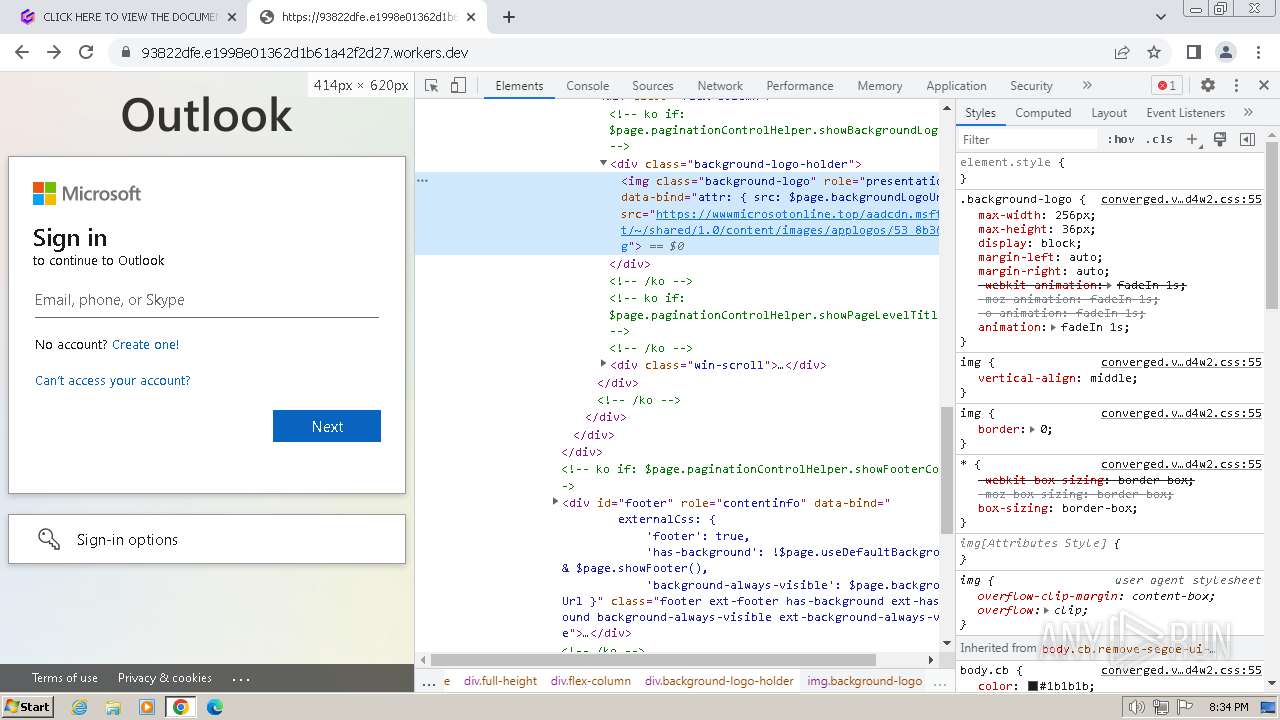
Task: Collapse the background-logo-holder div node
Action: coord(603,163)
